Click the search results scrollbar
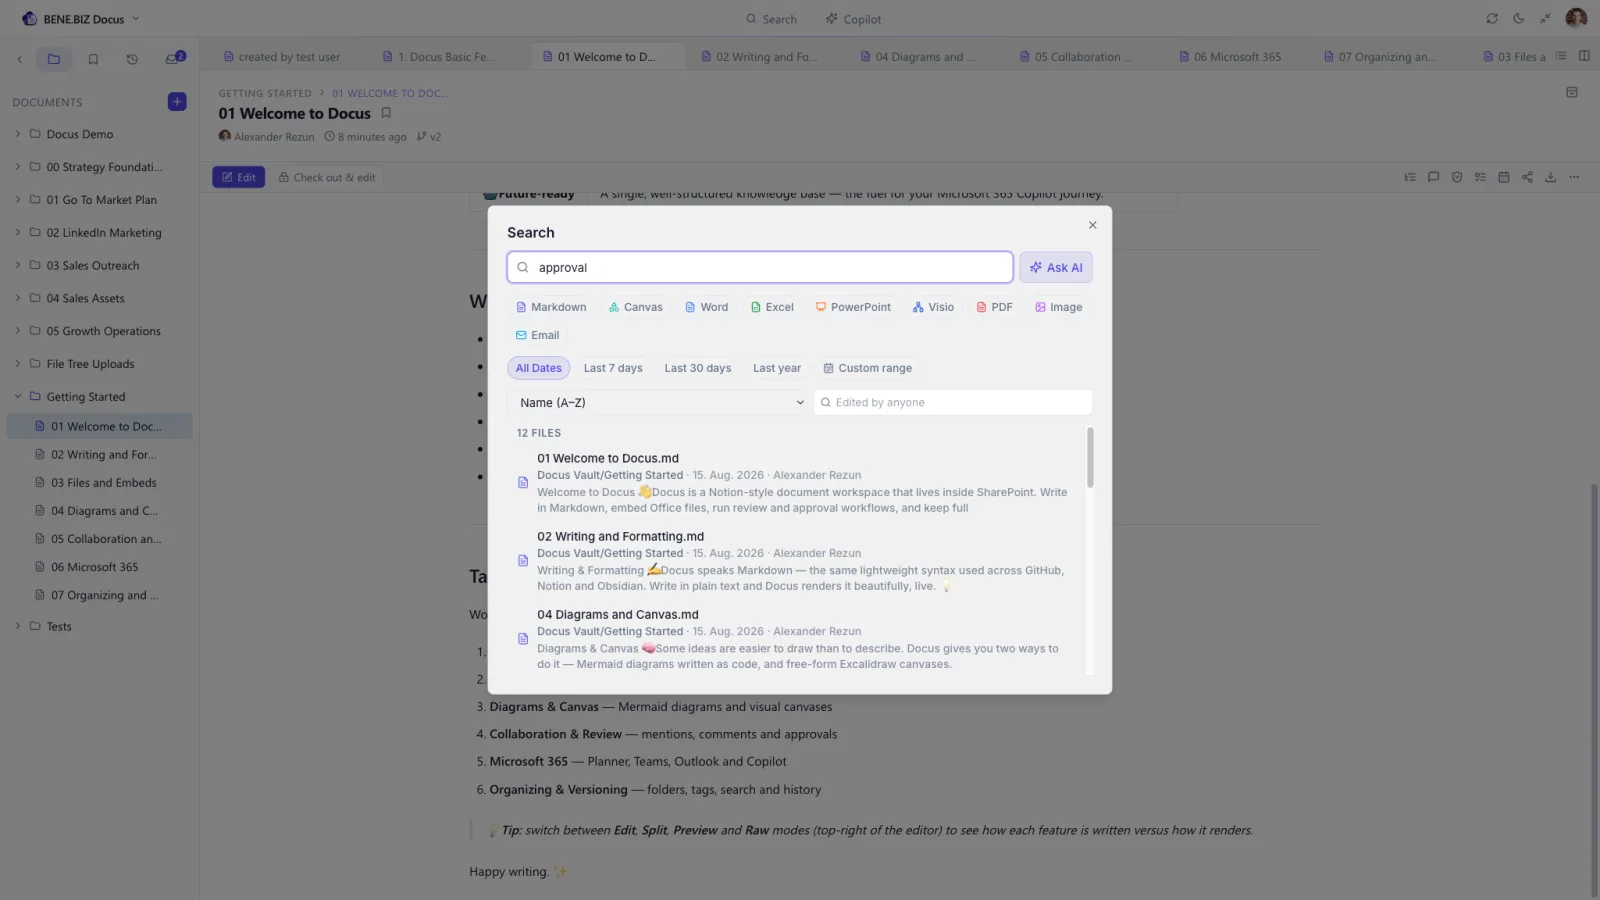Screen dimensions: 1600x900 click(x=1090, y=458)
